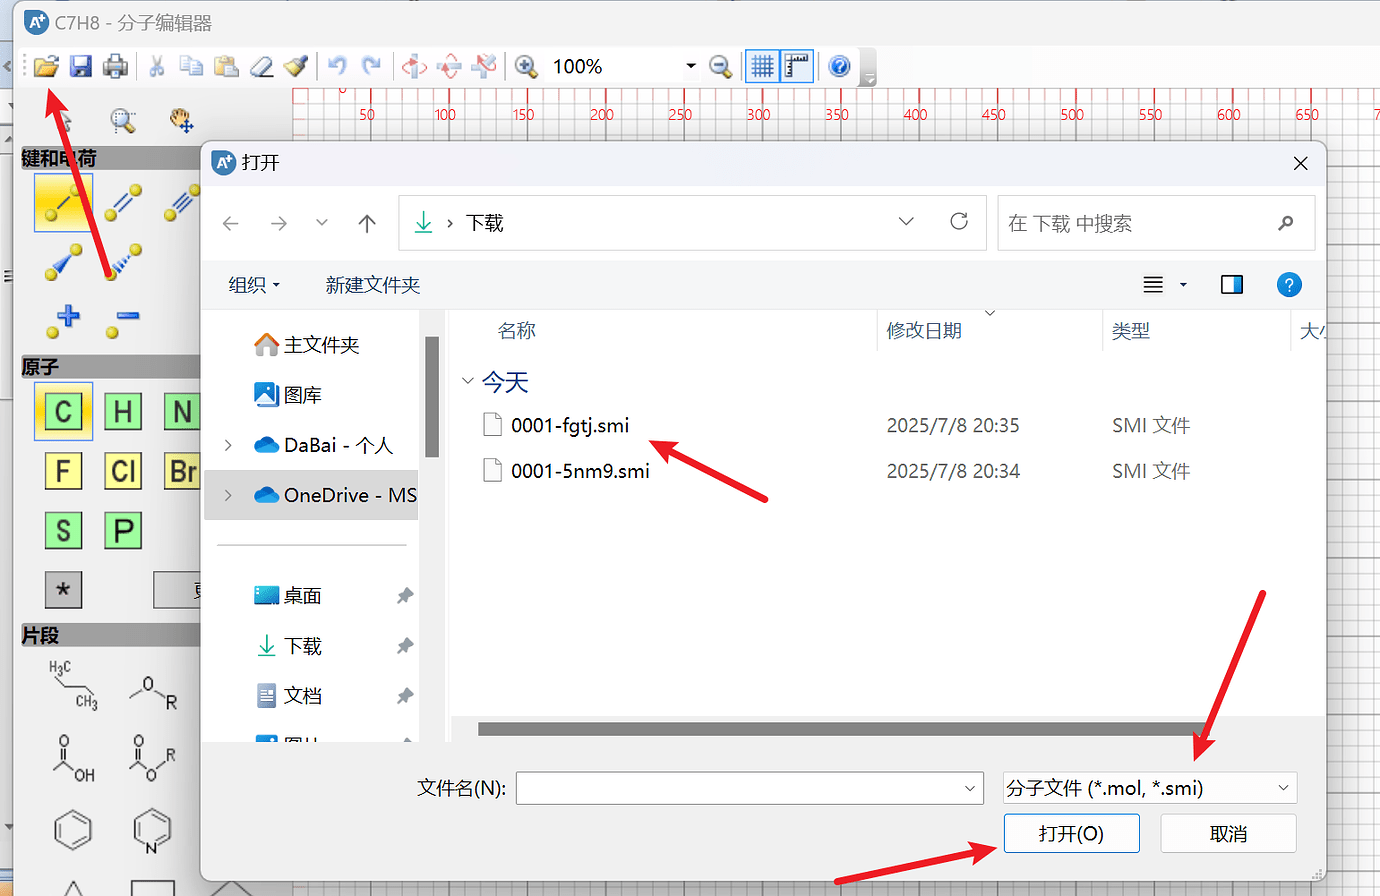The image size is (1380, 896).
Task: Save the molecule with the disk icon
Action: pos(81,66)
